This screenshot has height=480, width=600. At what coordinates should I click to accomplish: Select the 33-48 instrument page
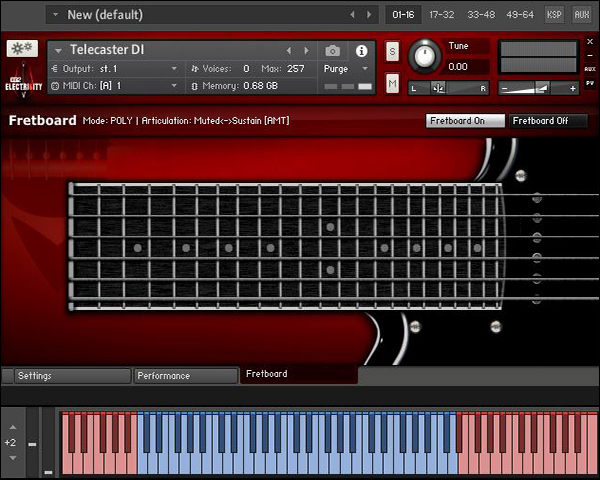tap(481, 15)
